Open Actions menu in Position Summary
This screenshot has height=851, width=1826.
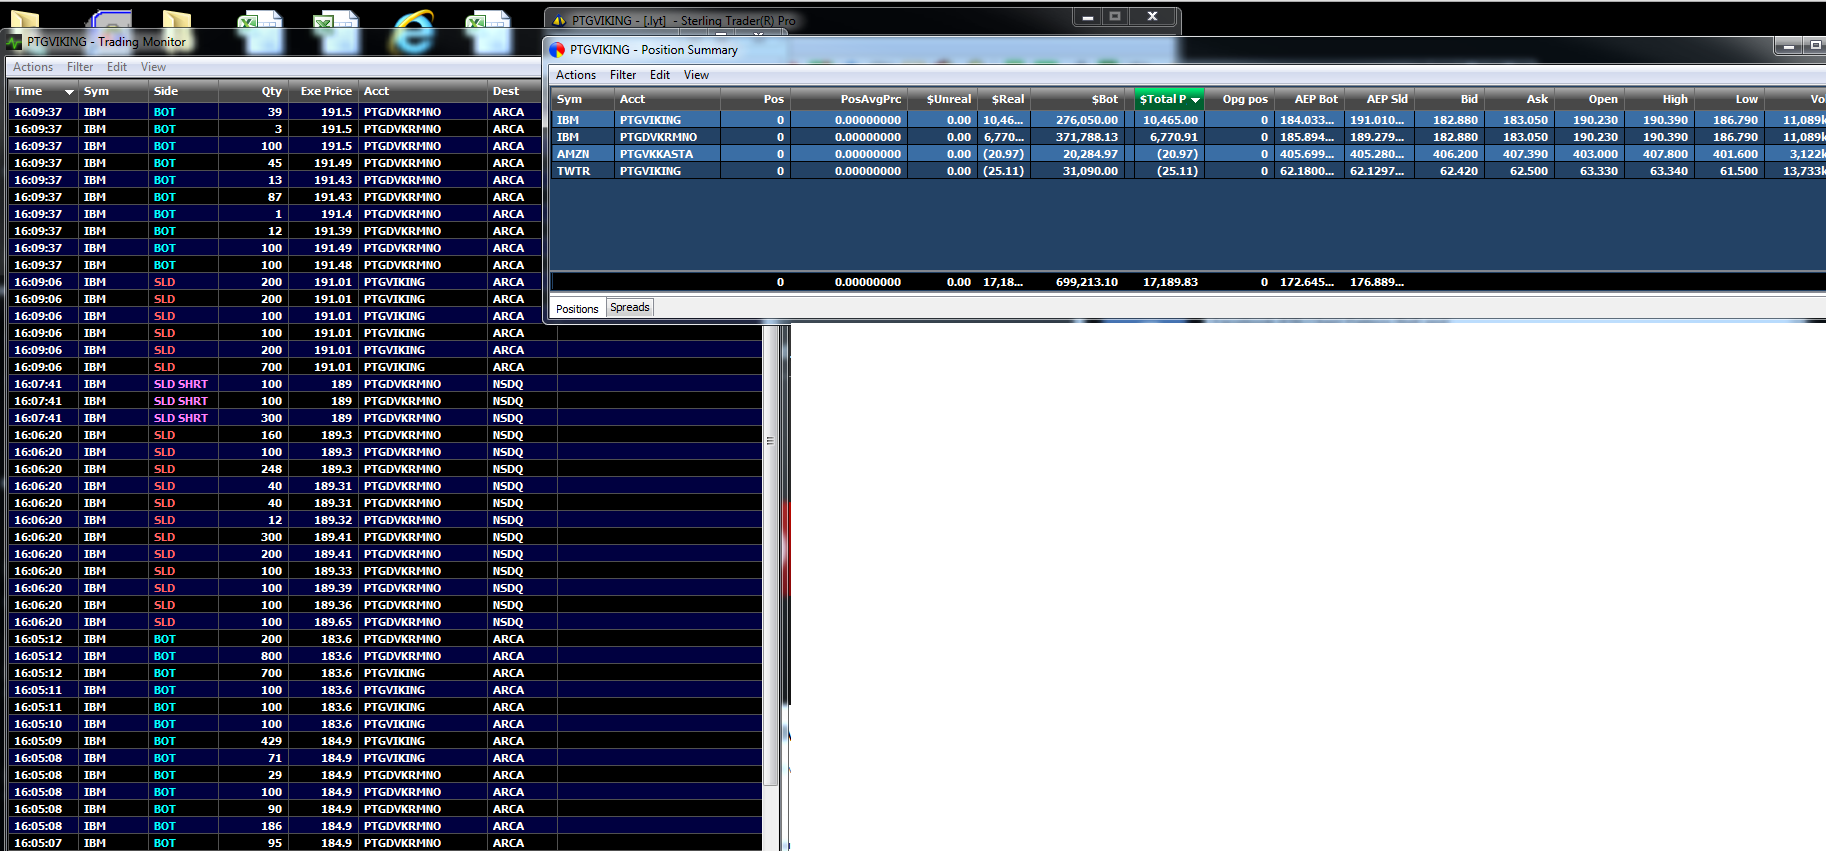[x=576, y=75]
